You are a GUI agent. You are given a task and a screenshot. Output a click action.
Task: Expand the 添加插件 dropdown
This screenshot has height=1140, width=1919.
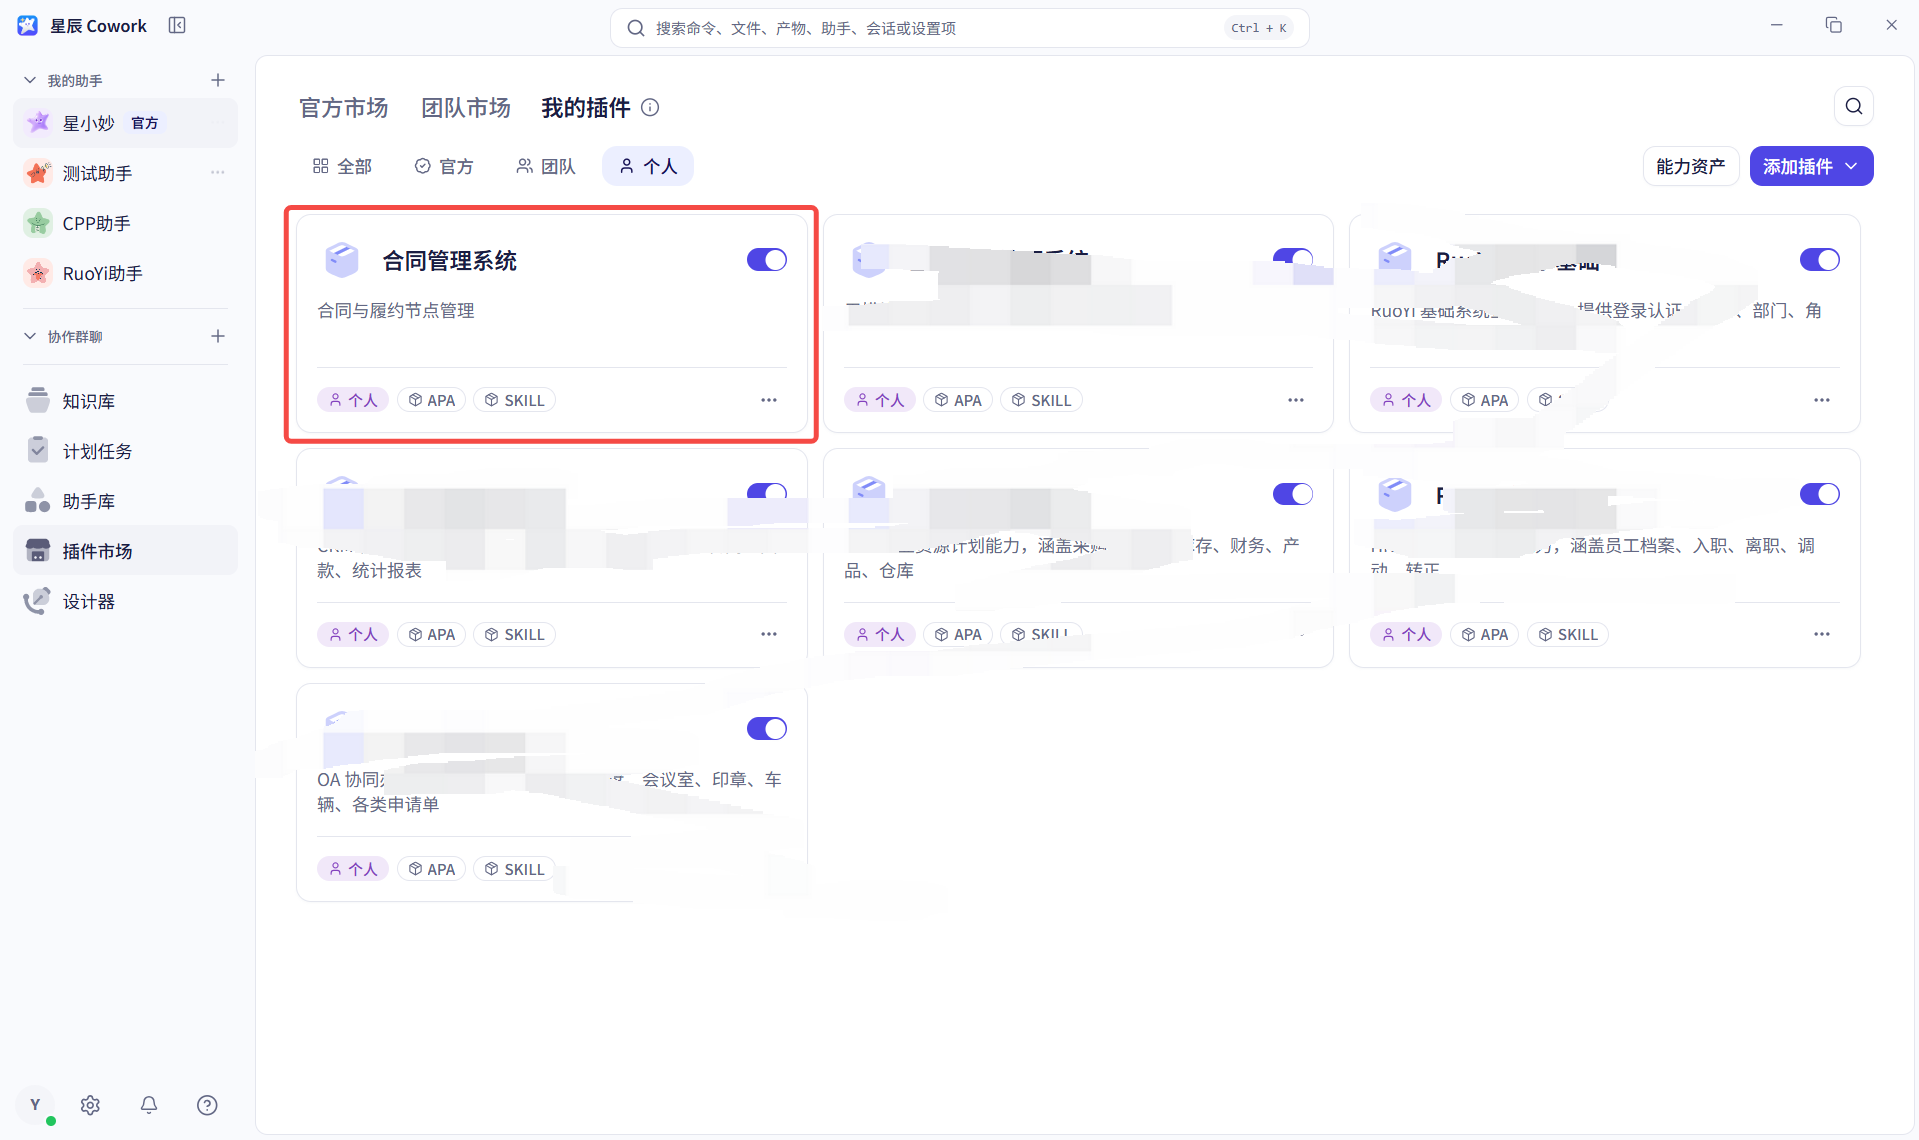pos(1811,166)
